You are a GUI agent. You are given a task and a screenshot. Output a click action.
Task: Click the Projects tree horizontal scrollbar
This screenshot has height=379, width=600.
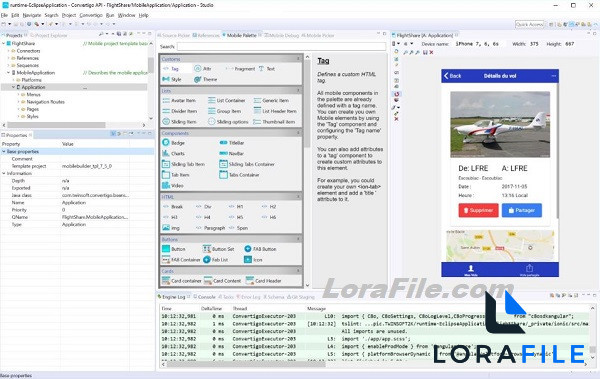click(x=57, y=125)
